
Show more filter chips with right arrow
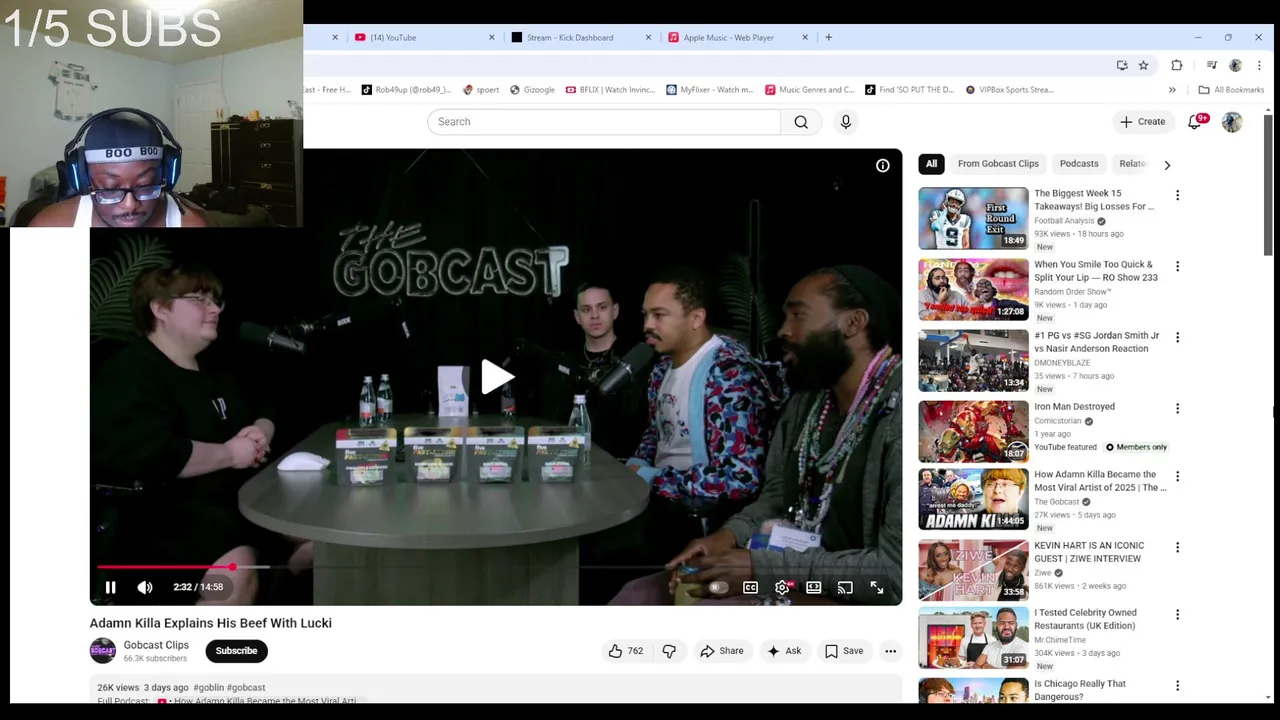tap(1166, 165)
